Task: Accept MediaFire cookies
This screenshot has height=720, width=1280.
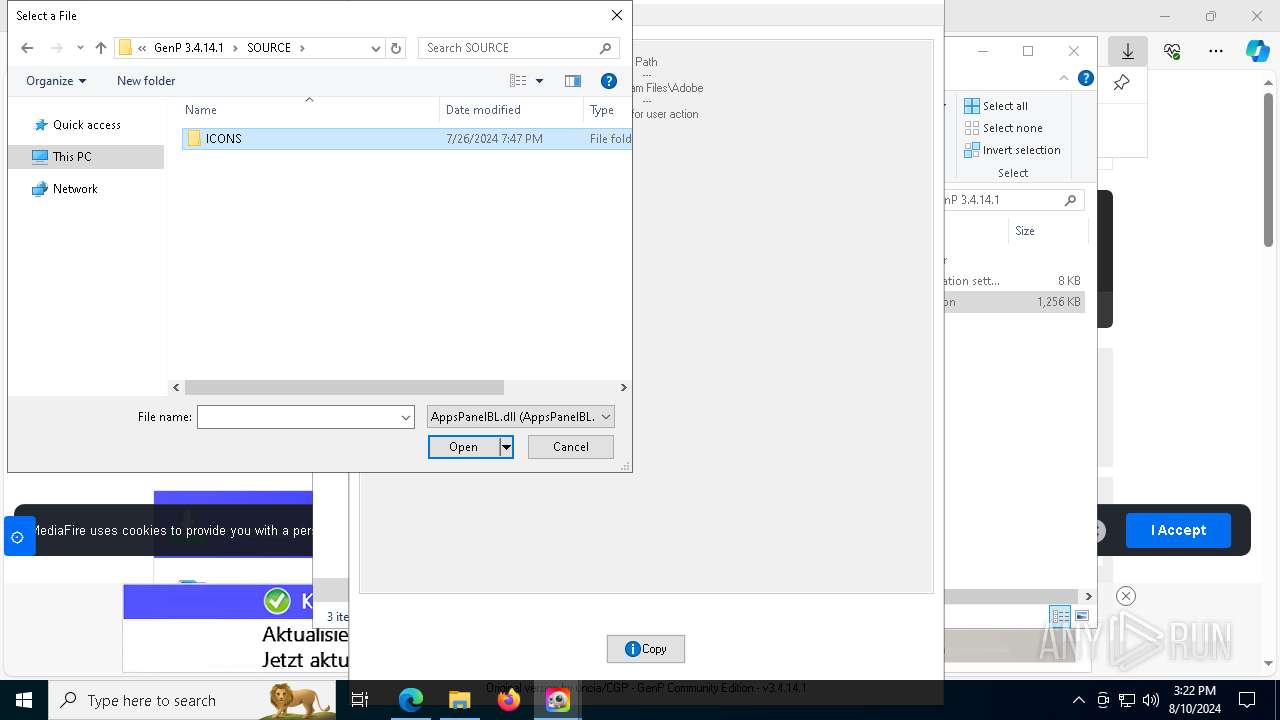Action: [x=1178, y=531]
